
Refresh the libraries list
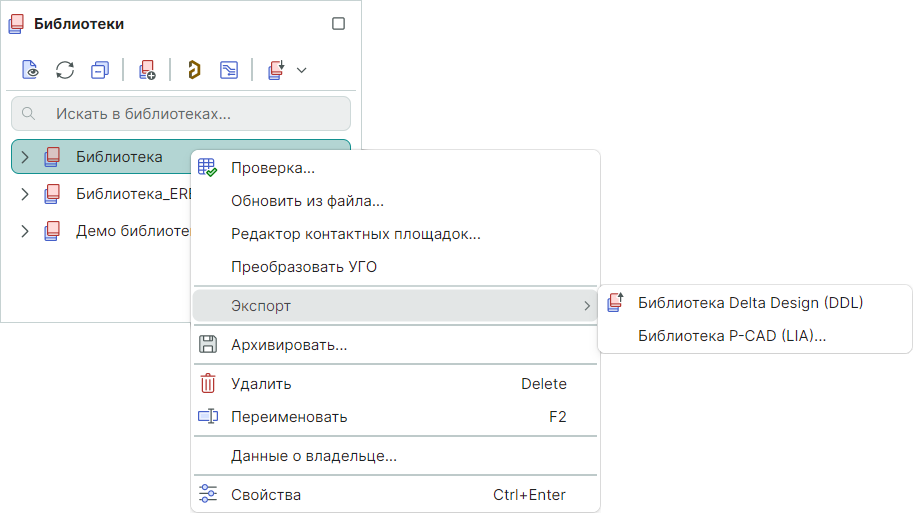pos(65,70)
